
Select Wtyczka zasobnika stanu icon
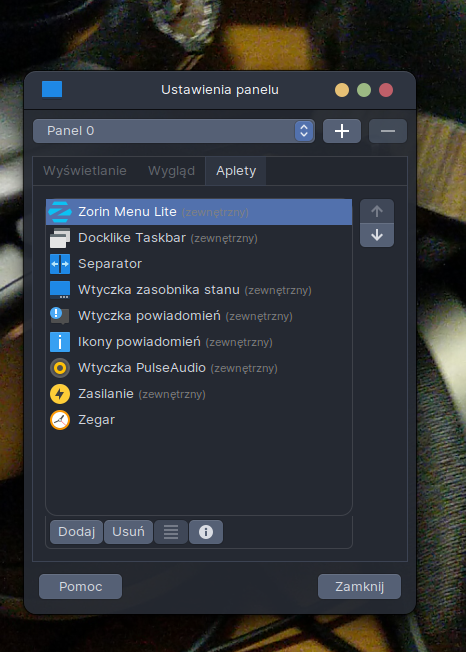60,290
